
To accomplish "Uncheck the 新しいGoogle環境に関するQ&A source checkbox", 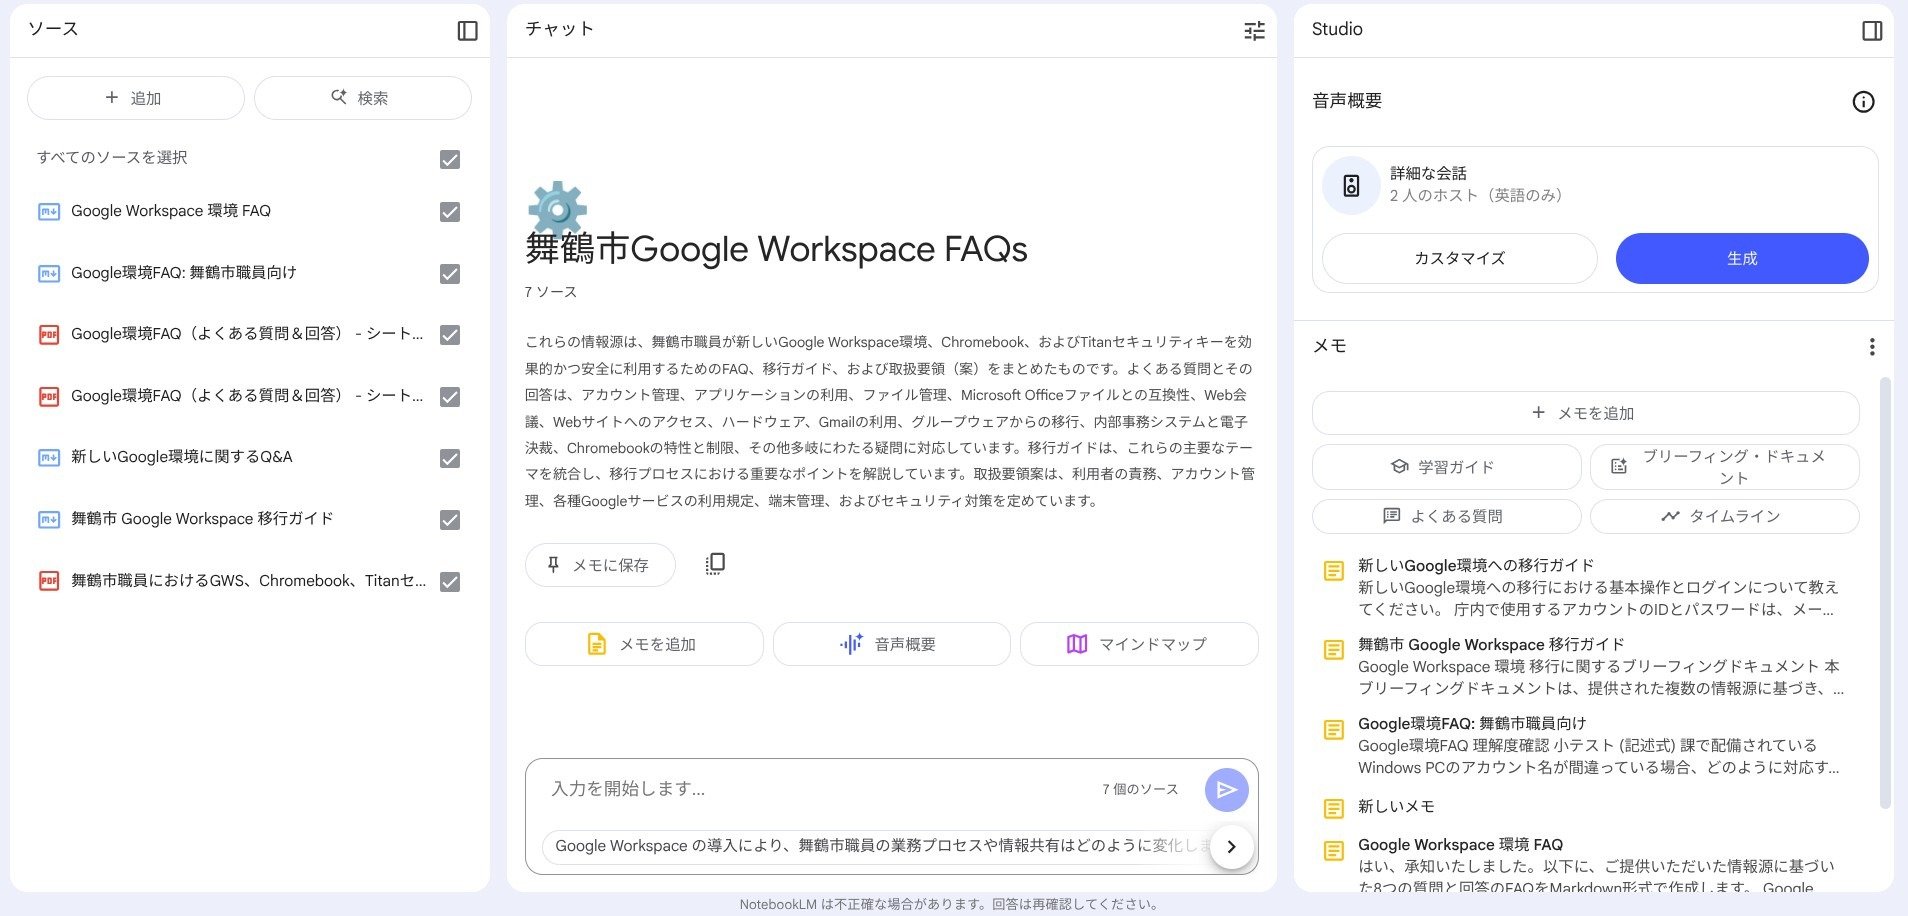I will pos(450,458).
